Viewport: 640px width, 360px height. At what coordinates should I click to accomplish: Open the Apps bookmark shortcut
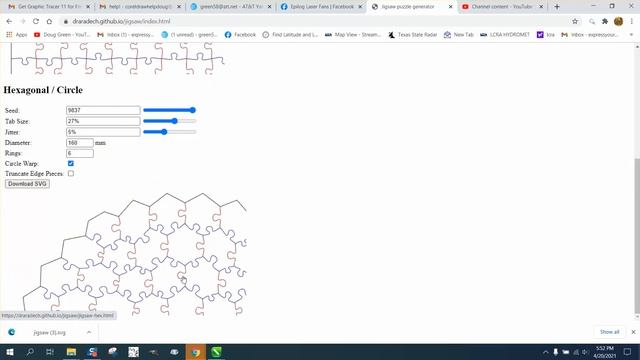coord(16,35)
